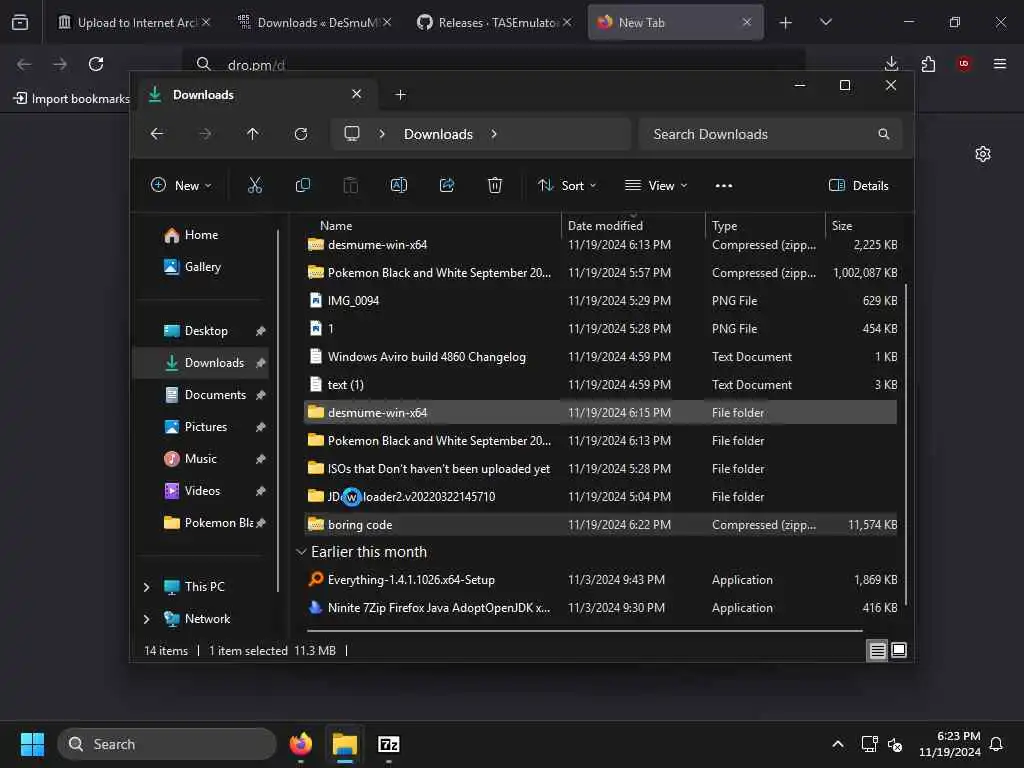Open Firefox from the taskbar
The image size is (1024, 768).
click(300, 744)
